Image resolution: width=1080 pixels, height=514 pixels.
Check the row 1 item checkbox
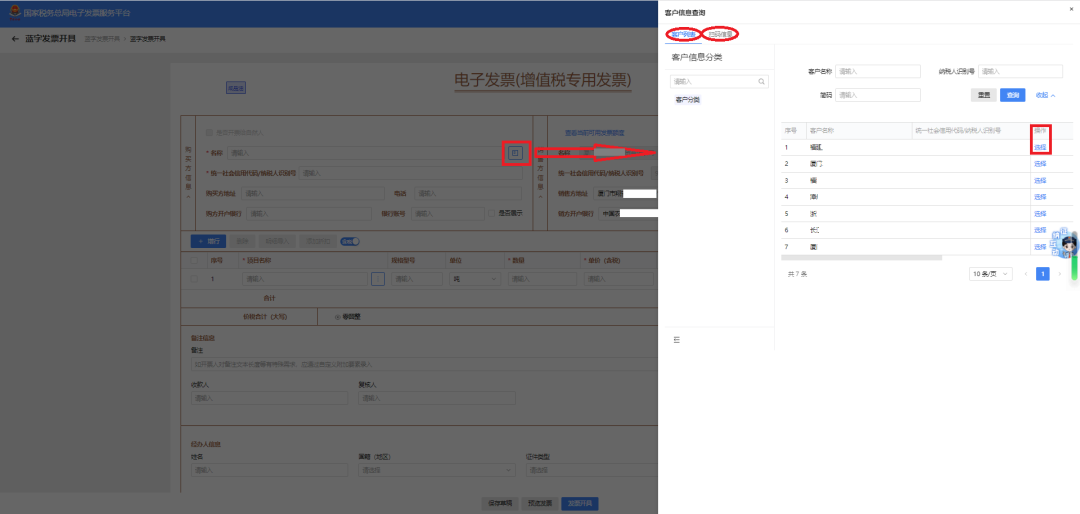(x=194, y=279)
